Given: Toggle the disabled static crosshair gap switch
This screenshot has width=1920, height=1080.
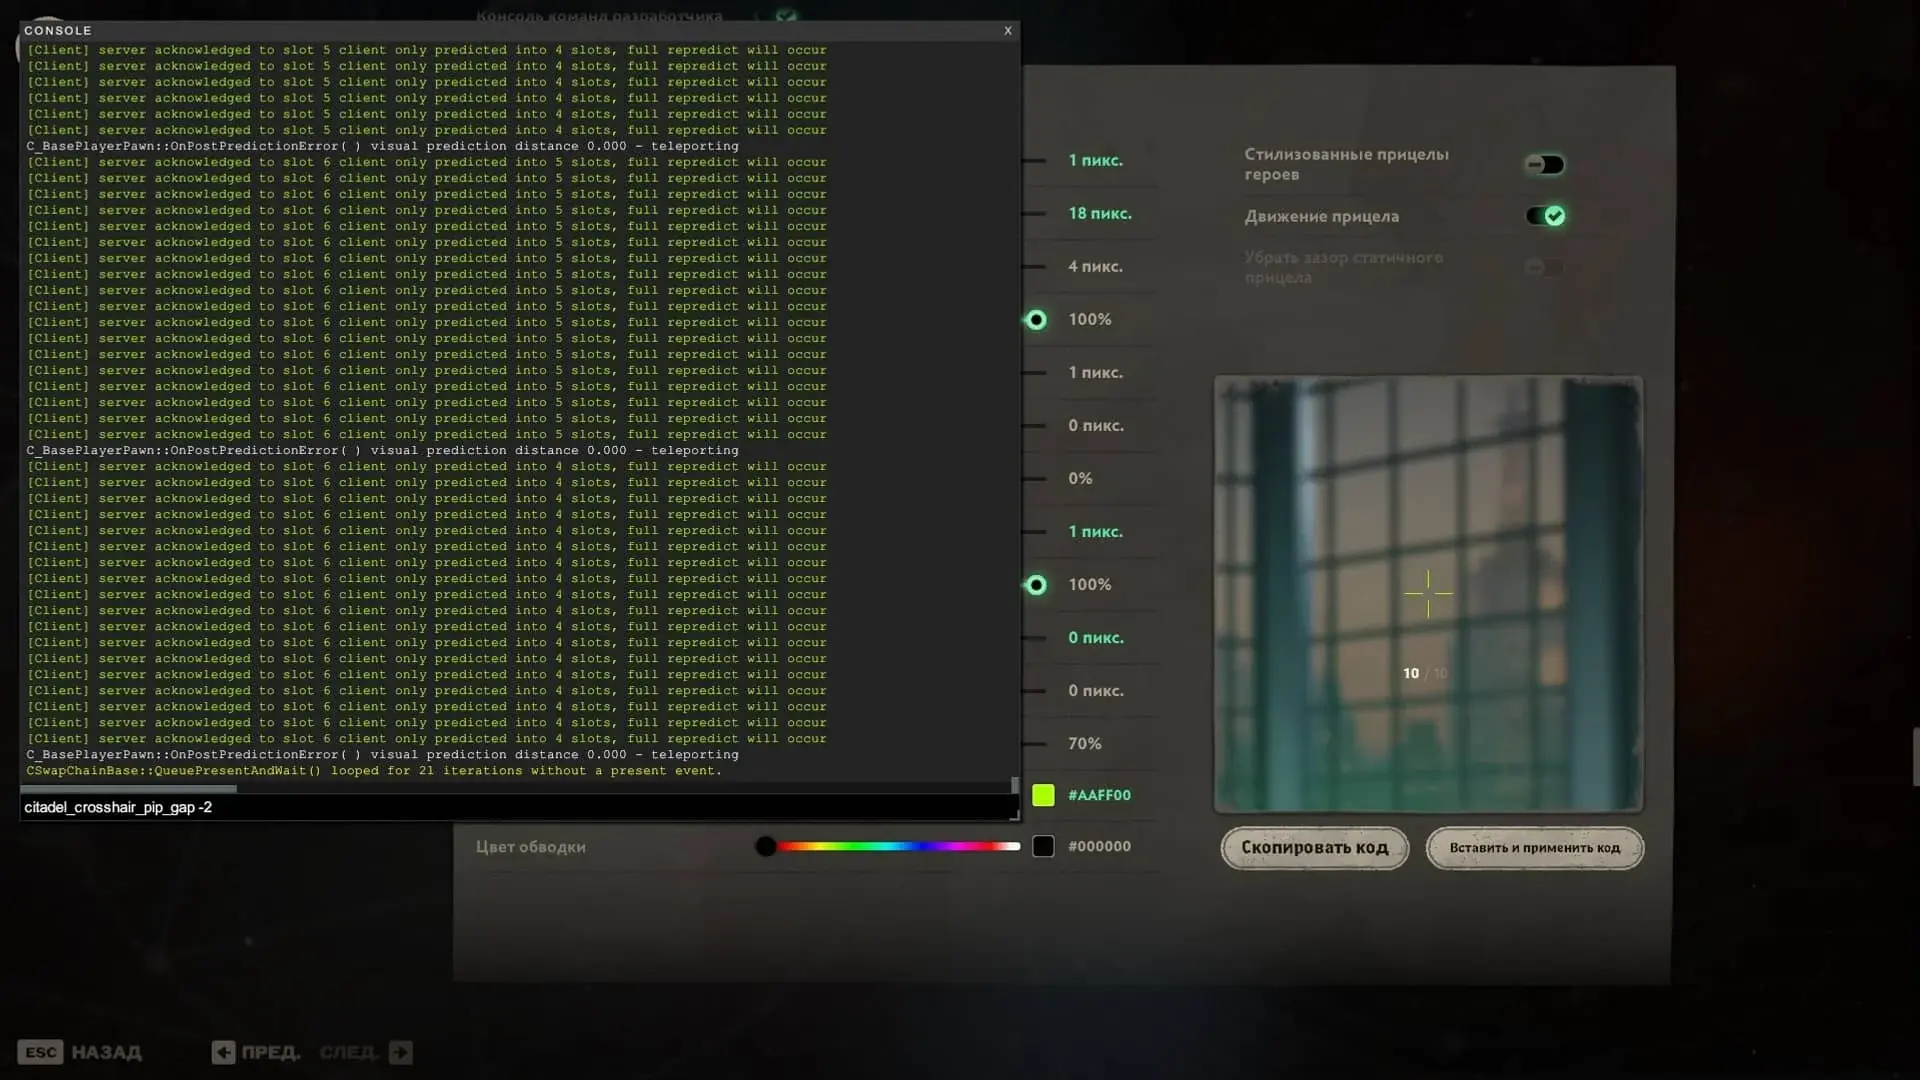Looking at the screenshot, I should [1545, 267].
